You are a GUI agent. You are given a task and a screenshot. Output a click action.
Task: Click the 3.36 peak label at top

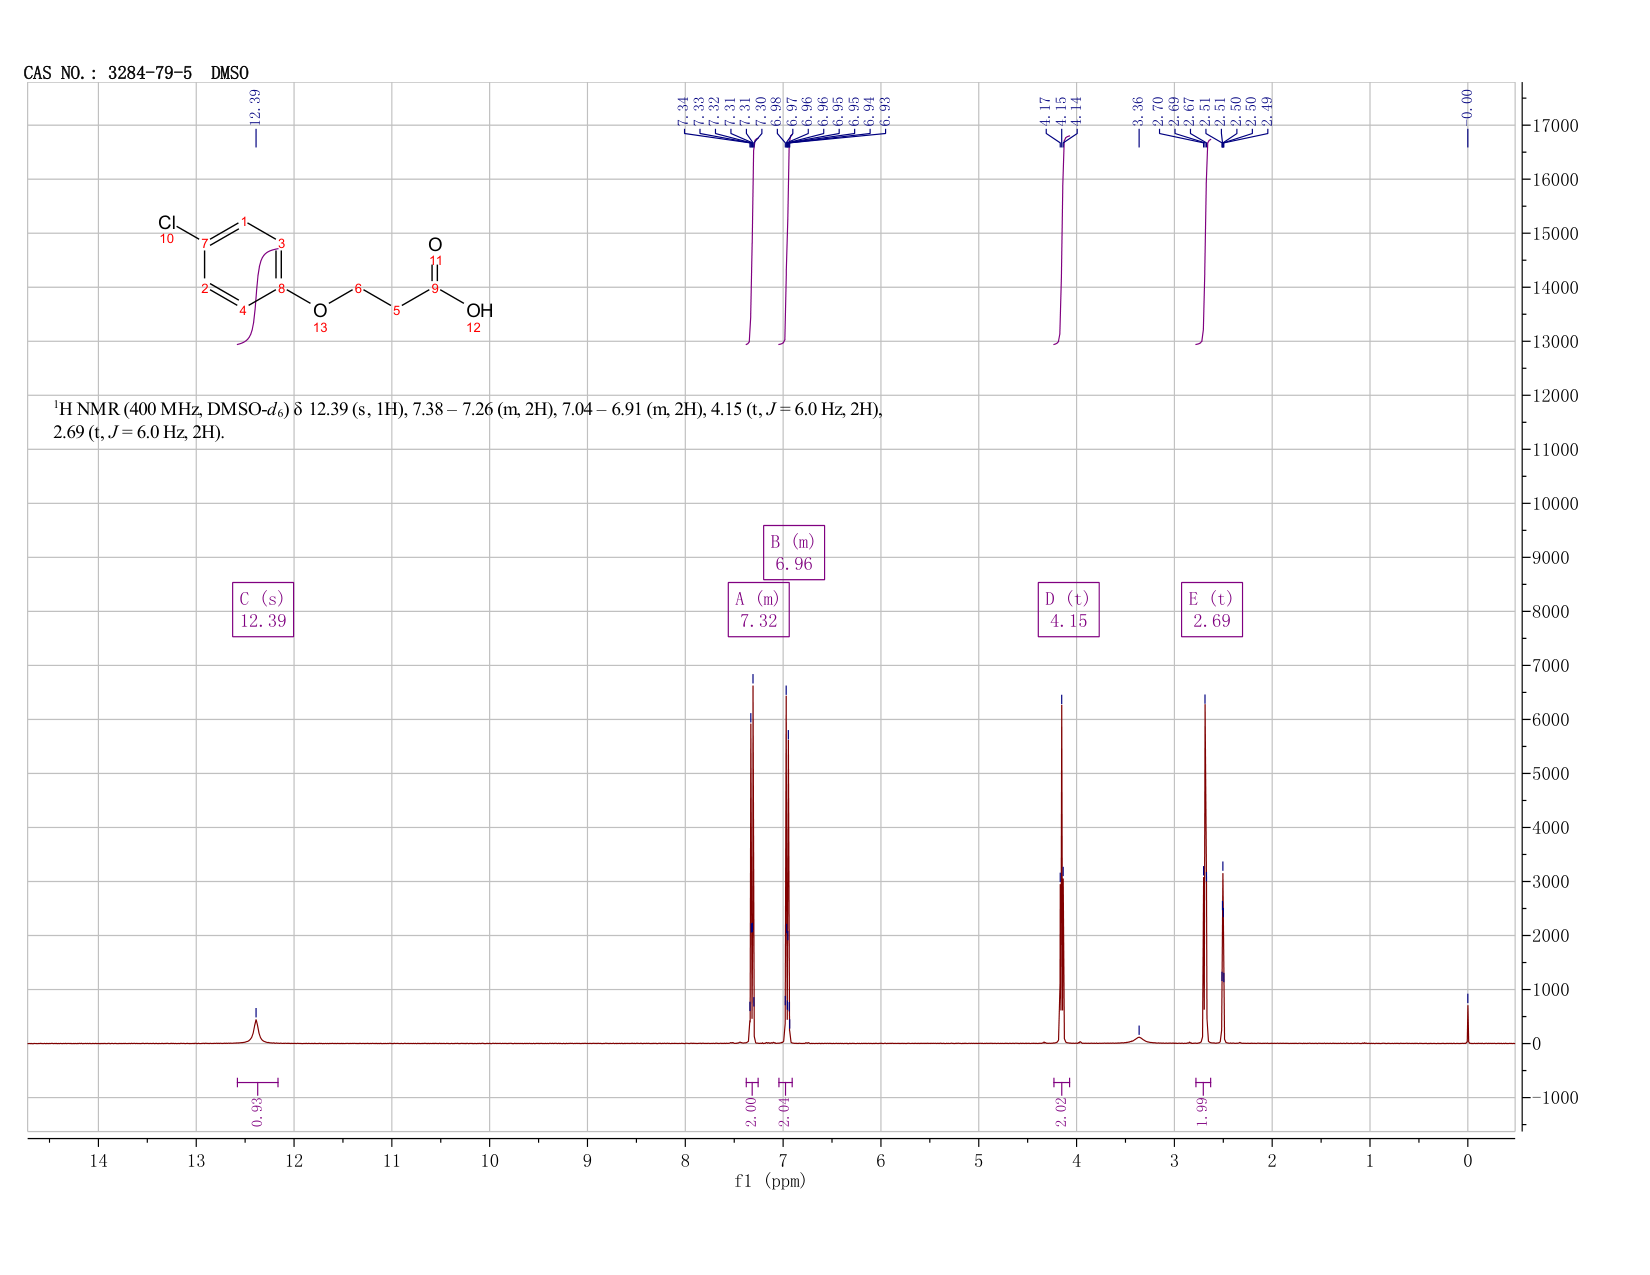coord(1138,110)
